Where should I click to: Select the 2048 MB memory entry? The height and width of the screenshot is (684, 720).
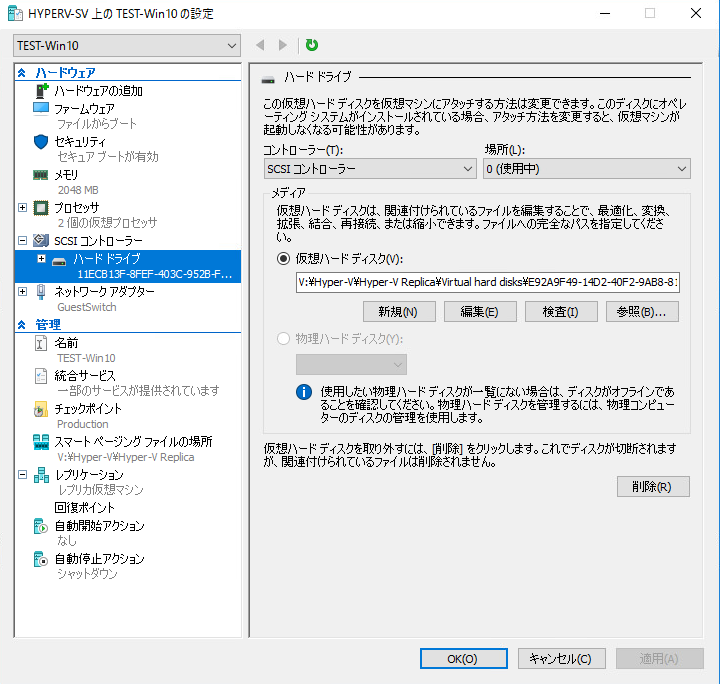(x=78, y=190)
